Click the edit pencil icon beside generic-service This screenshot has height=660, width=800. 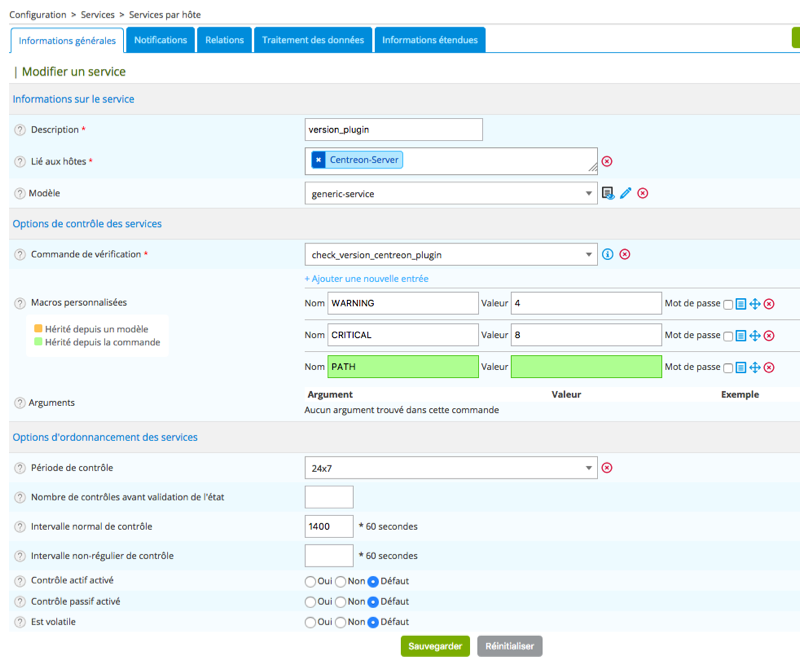coord(625,193)
